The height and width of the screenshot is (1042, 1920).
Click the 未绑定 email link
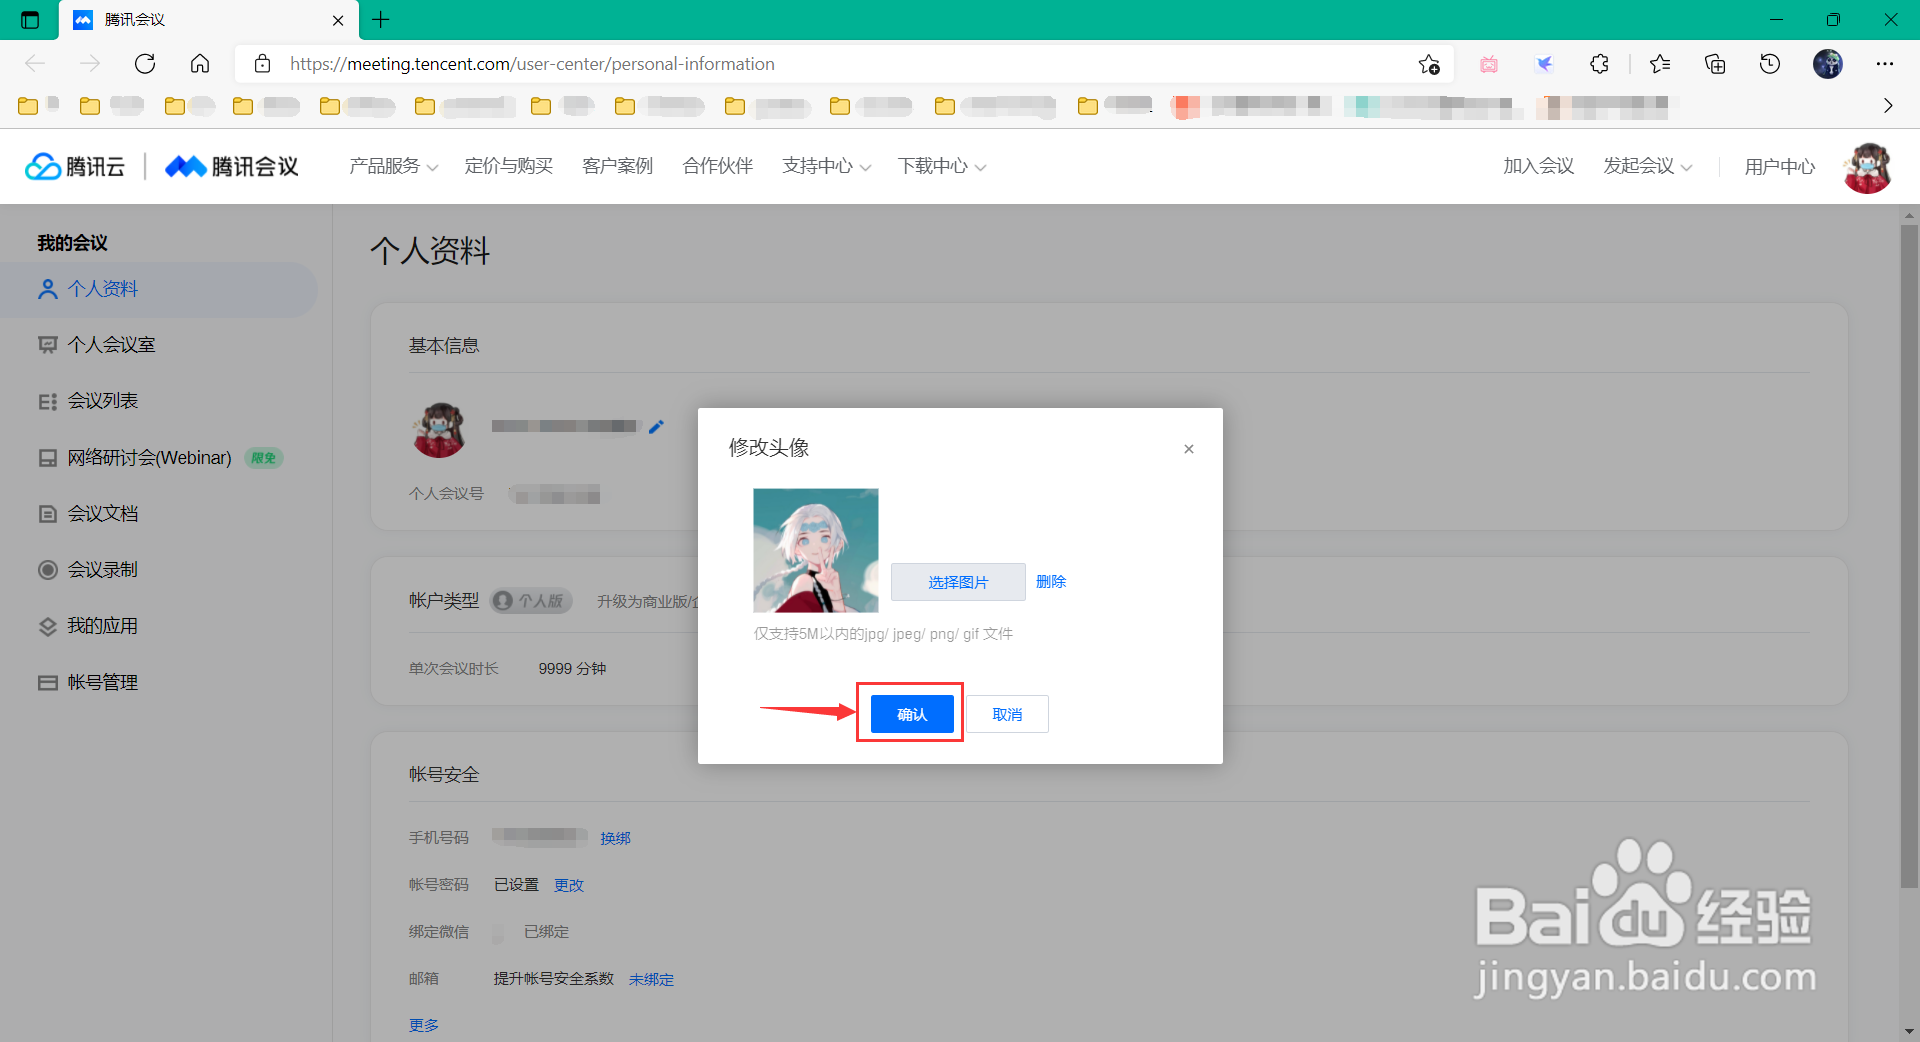(651, 979)
